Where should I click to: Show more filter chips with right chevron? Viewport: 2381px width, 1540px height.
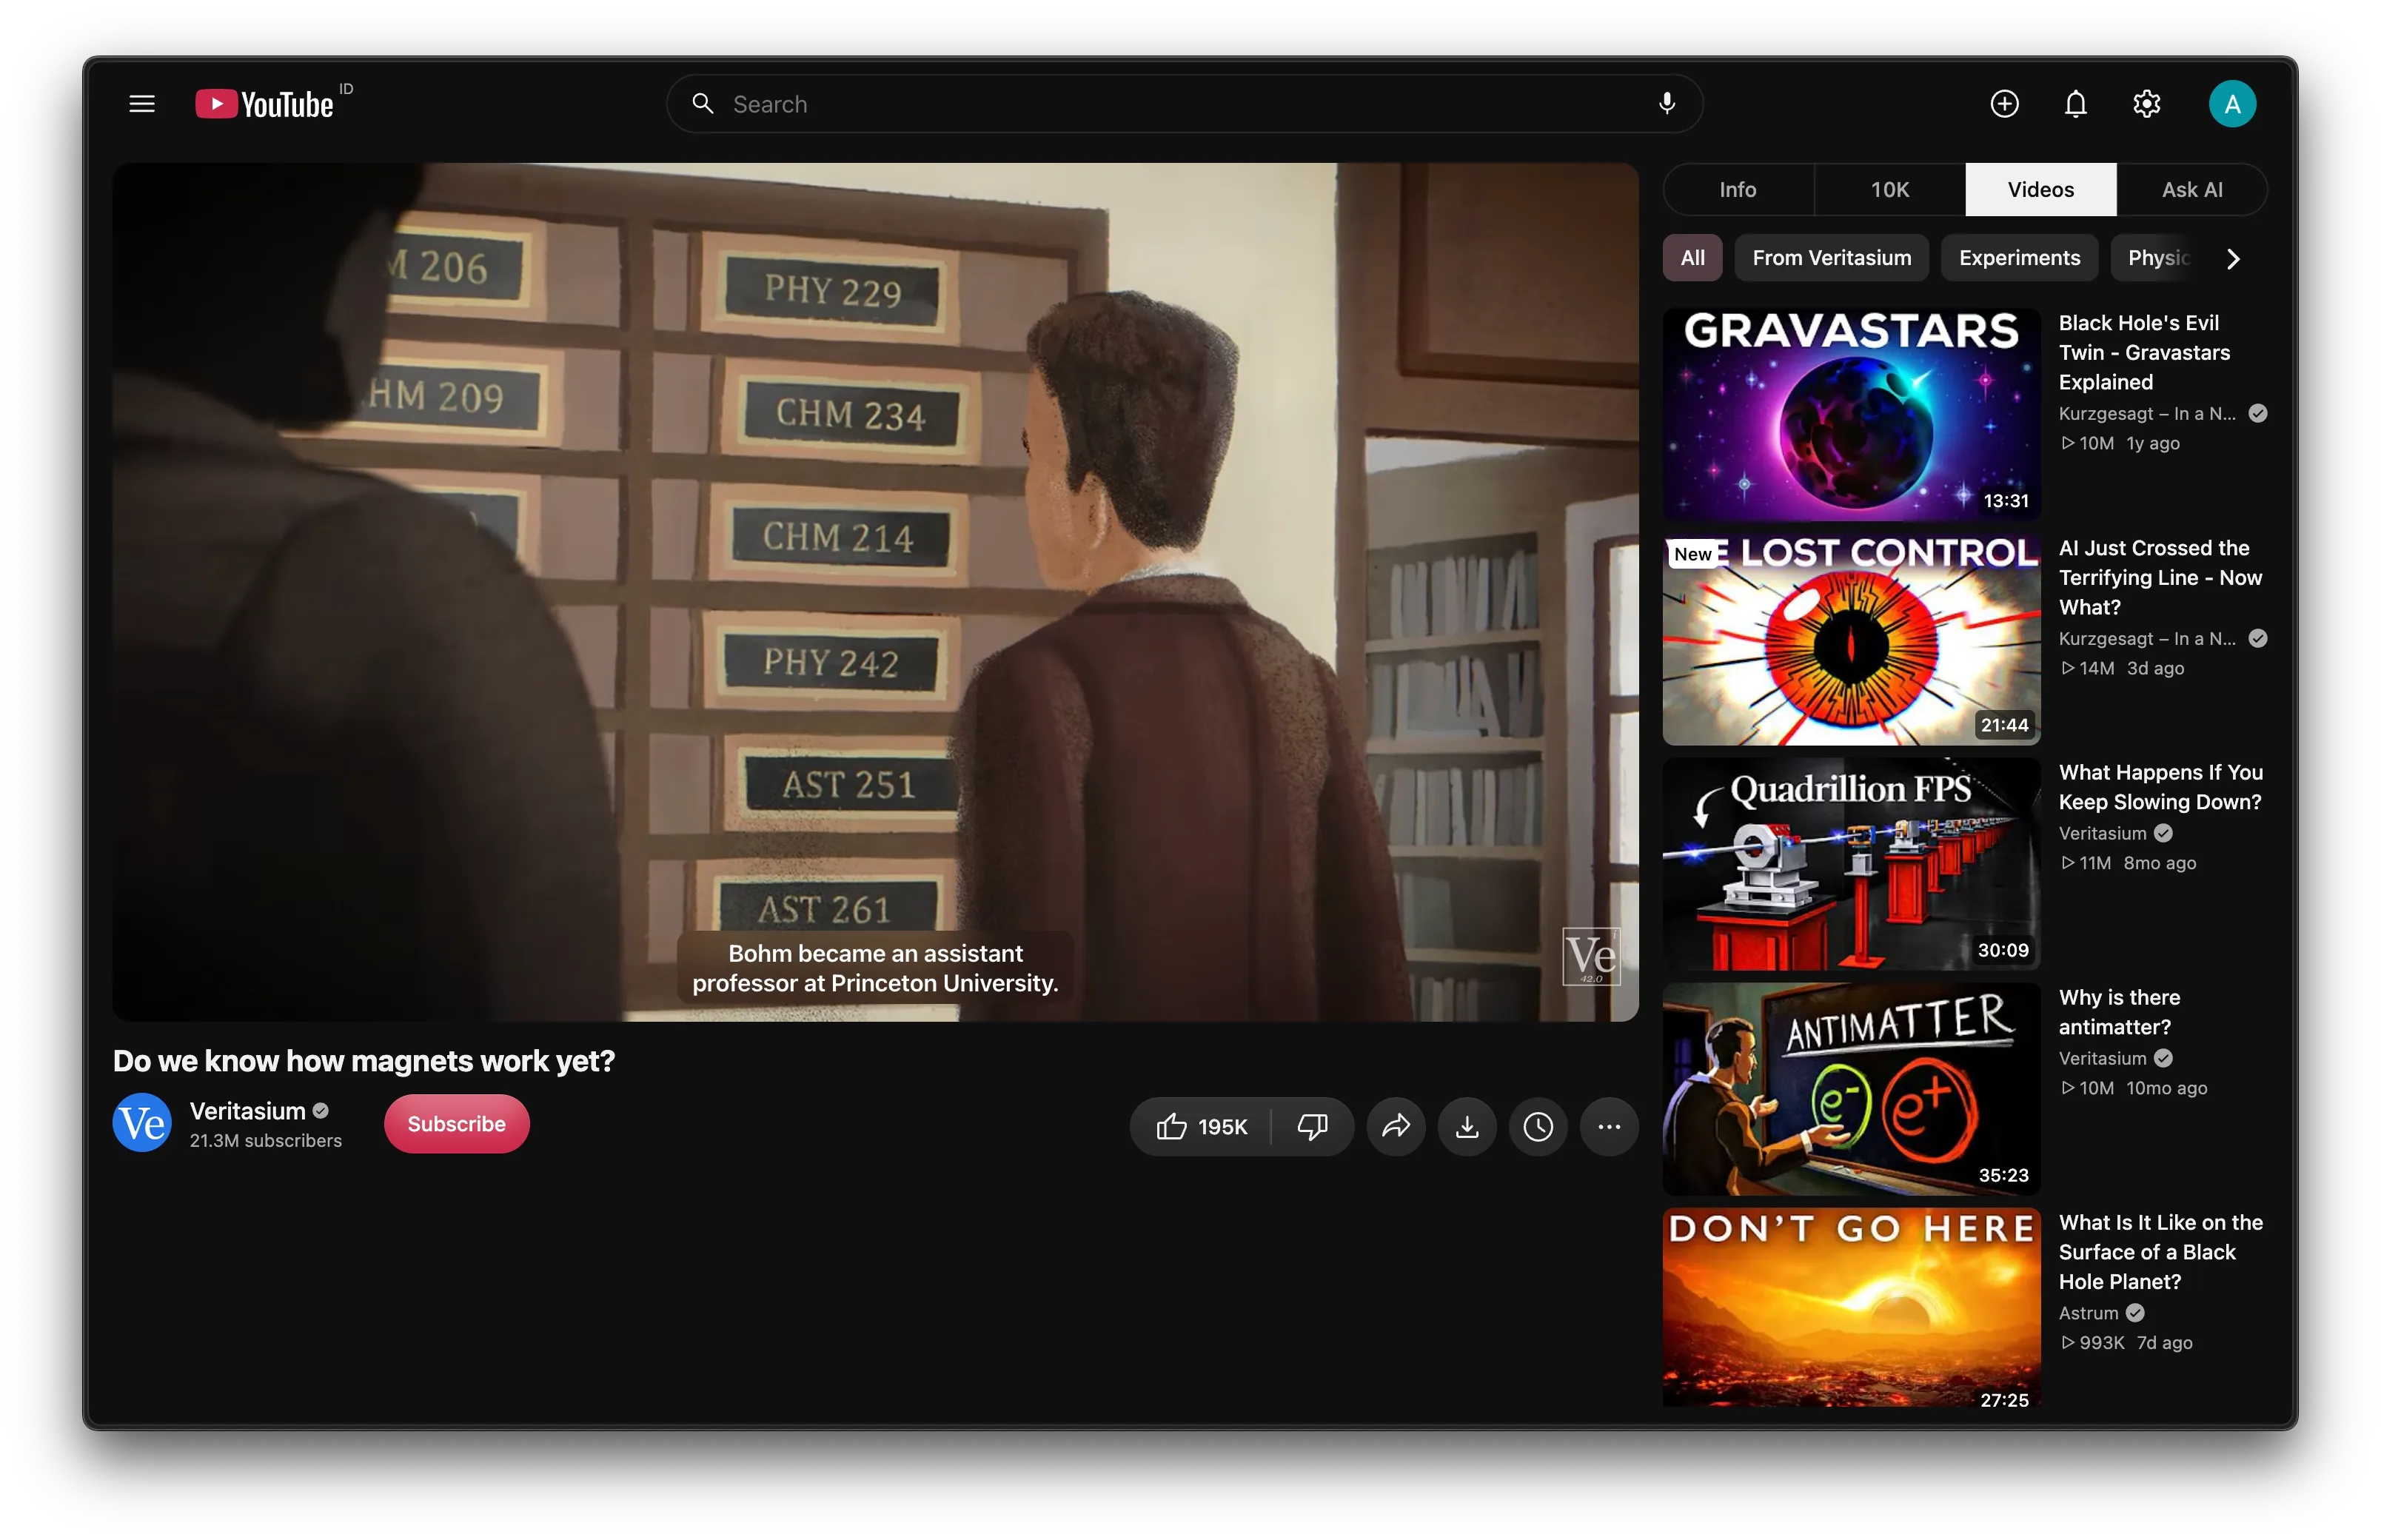[x=2233, y=259]
